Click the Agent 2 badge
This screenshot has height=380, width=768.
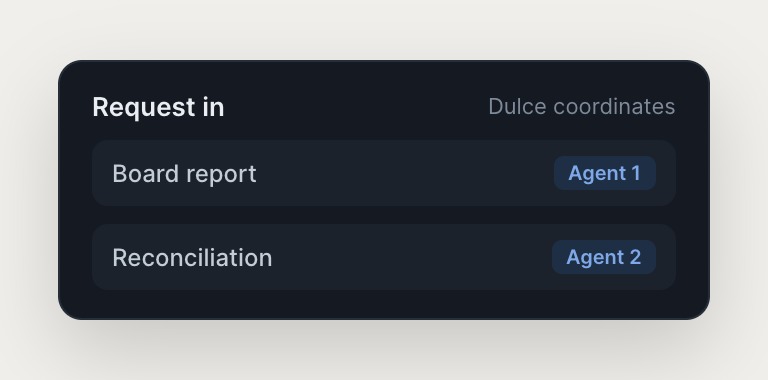coord(603,257)
